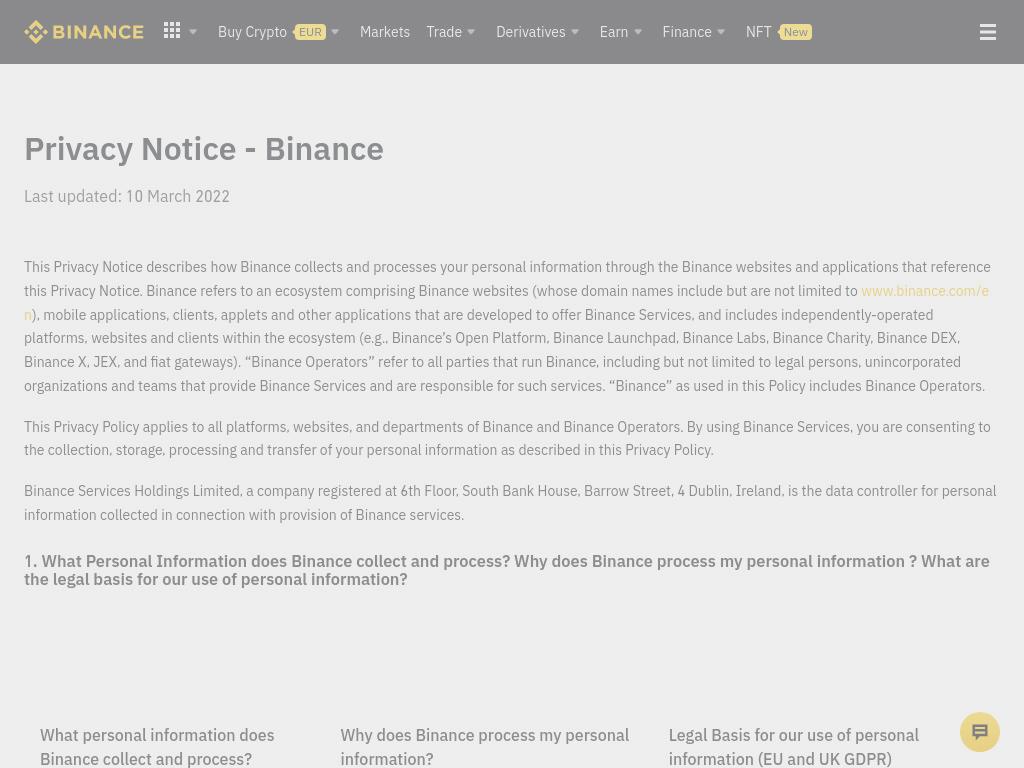The width and height of the screenshot is (1024, 768).
Task: Click the EUR currency badge
Action: click(310, 32)
